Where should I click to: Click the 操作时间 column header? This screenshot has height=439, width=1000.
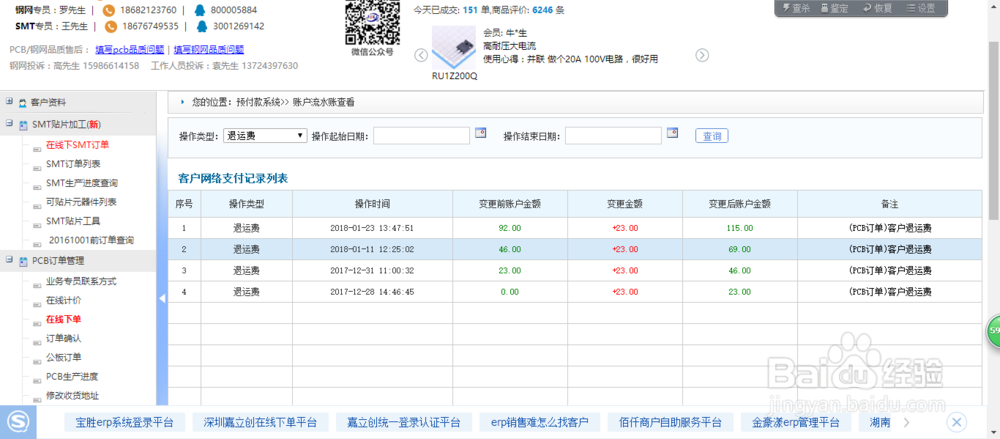point(372,204)
